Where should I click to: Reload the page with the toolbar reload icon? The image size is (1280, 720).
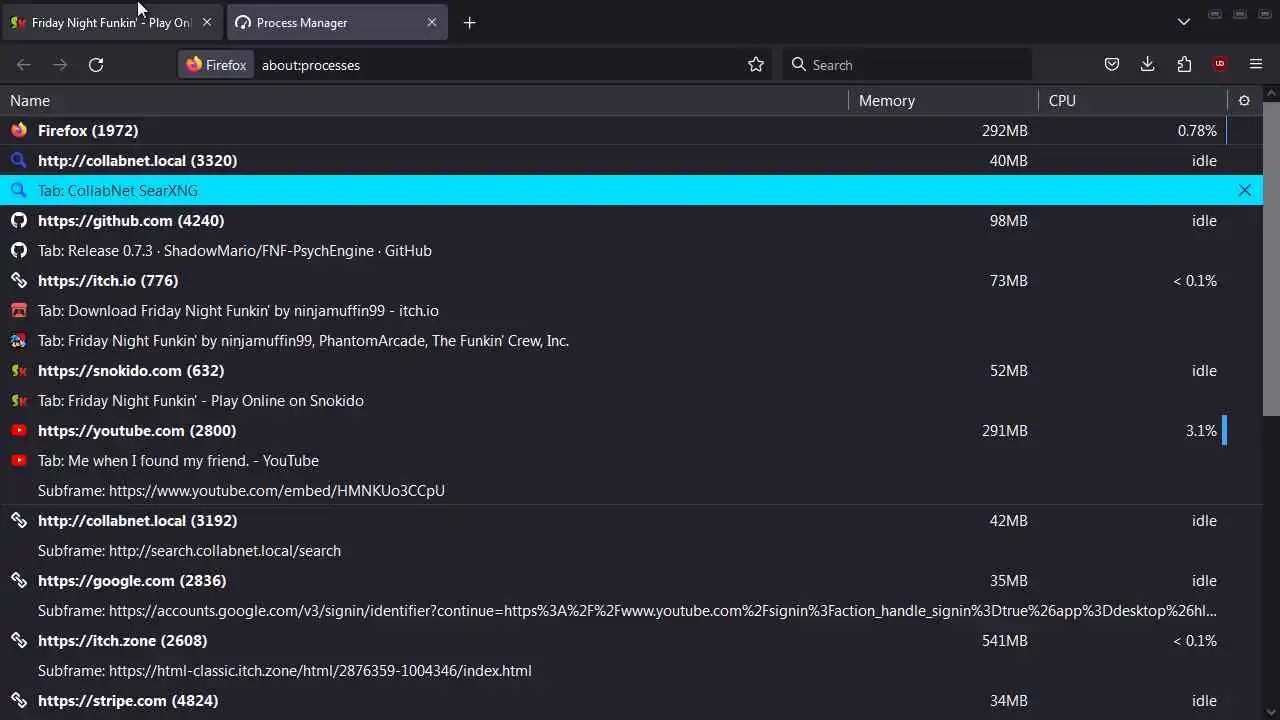(96, 65)
